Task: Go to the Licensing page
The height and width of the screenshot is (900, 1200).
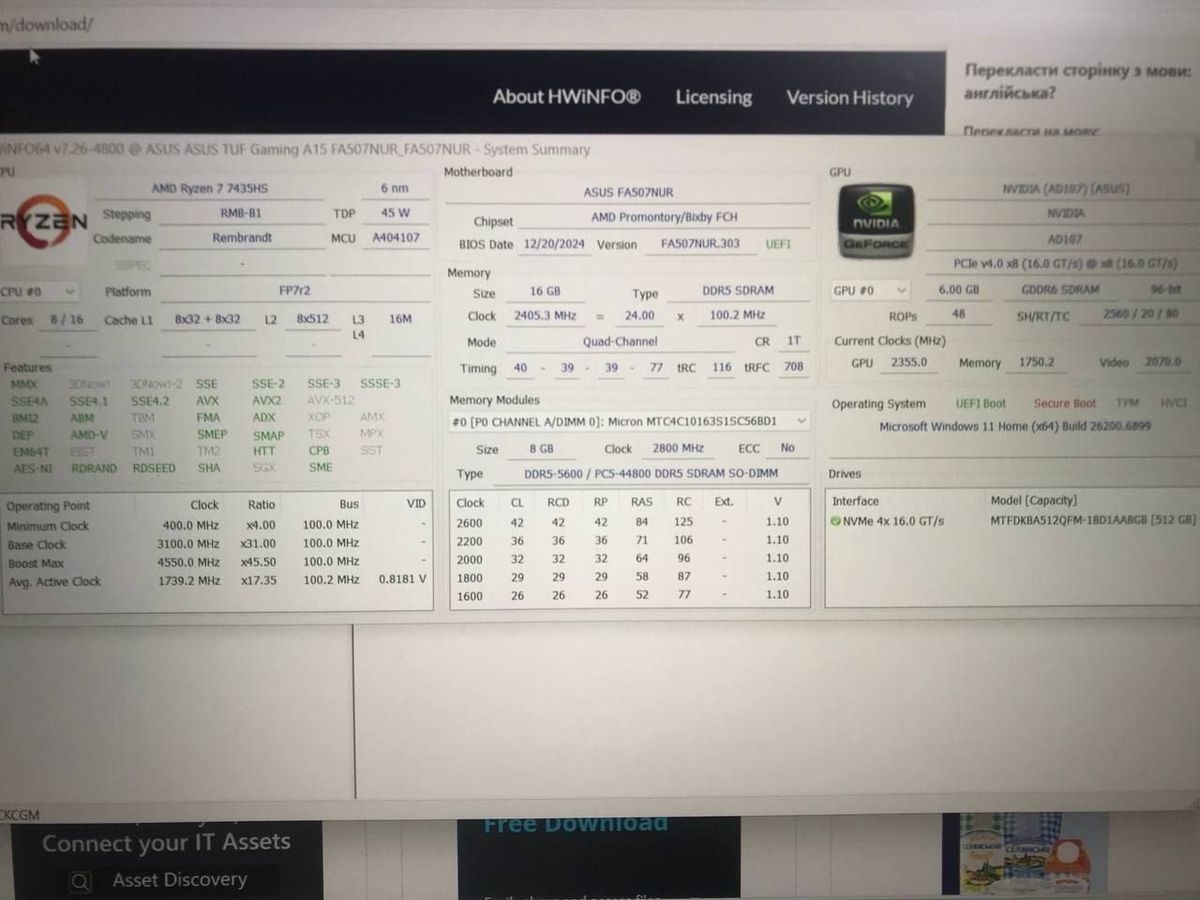Action: (713, 97)
